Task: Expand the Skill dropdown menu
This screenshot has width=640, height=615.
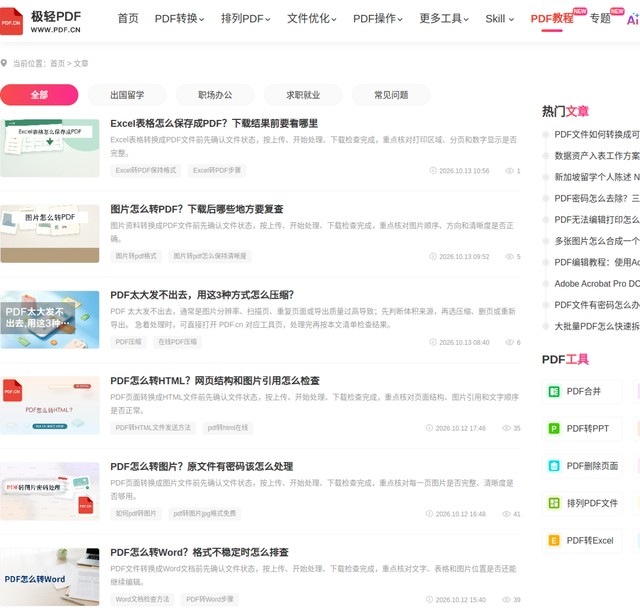Action: click(500, 19)
